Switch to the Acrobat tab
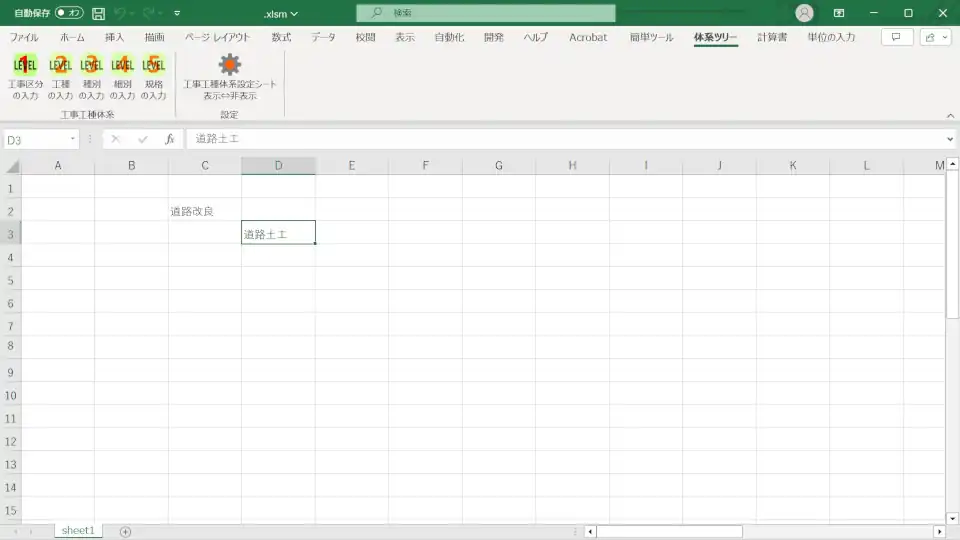The width and height of the screenshot is (960, 540). (588, 37)
